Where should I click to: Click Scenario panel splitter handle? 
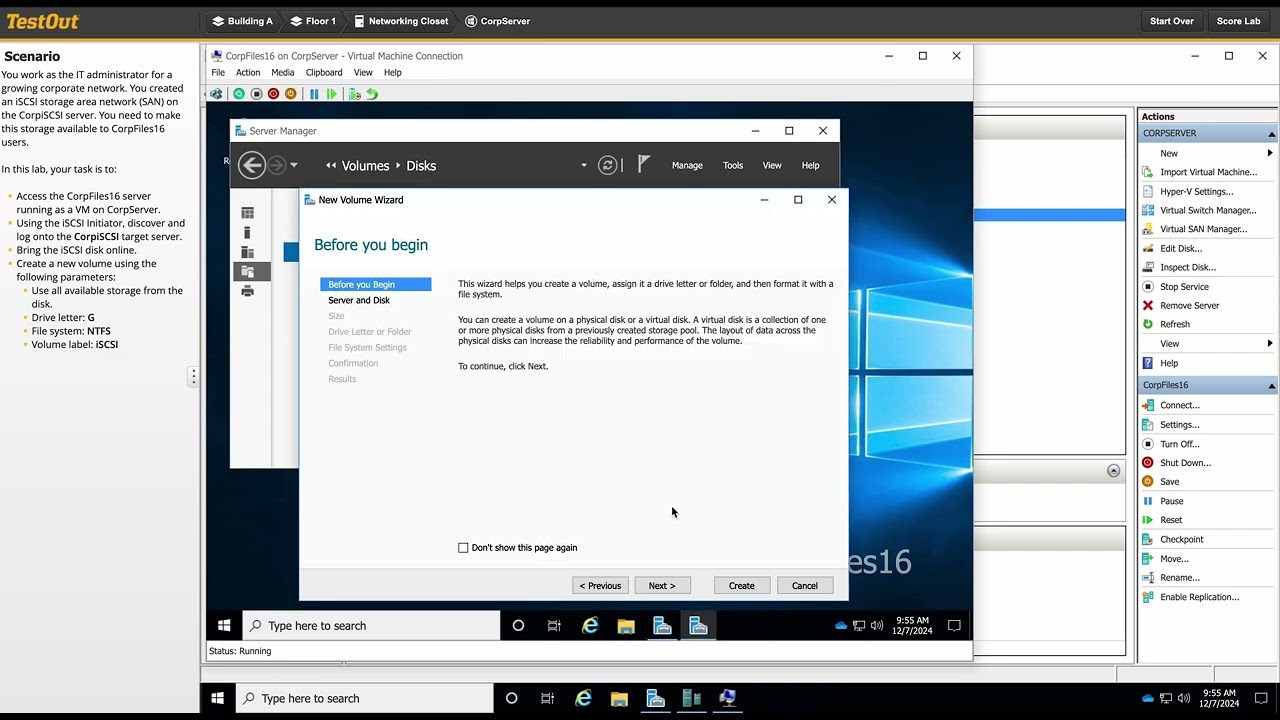[193, 376]
